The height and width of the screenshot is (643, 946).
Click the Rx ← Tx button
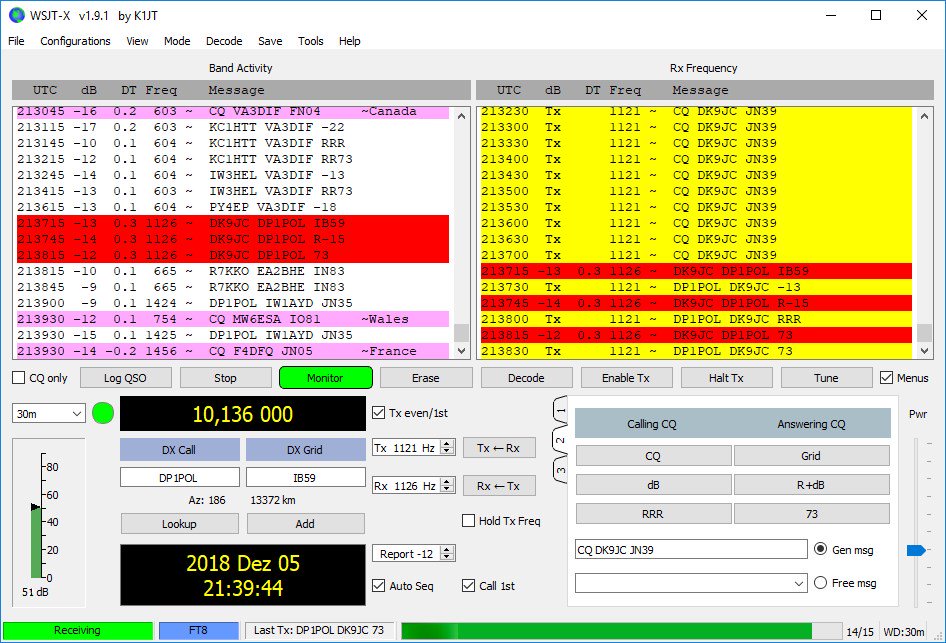(499, 486)
